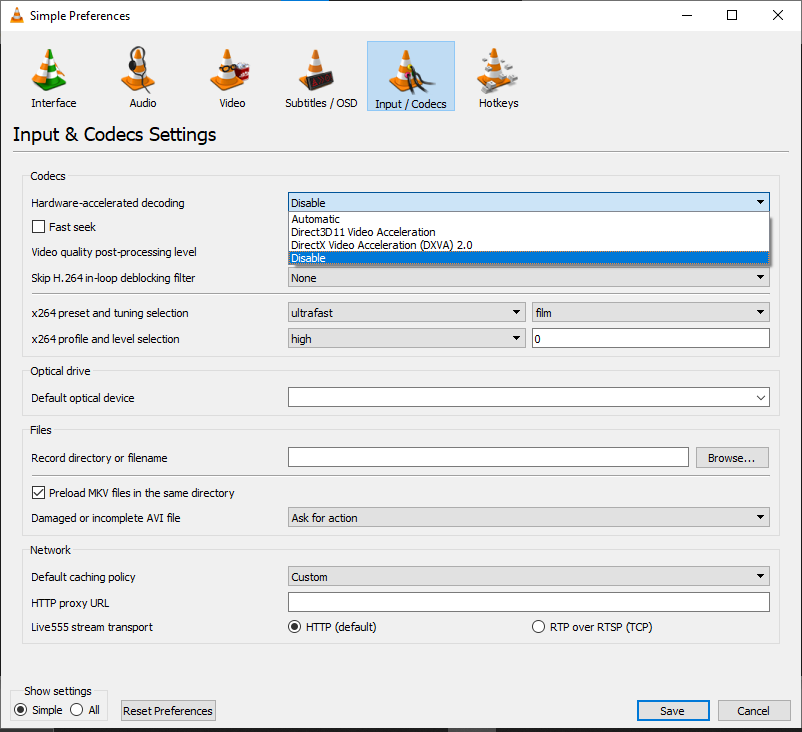The width and height of the screenshot is (802, 732).
Task: Click the VLC cone icon in title bar
Action: [17, 15]
